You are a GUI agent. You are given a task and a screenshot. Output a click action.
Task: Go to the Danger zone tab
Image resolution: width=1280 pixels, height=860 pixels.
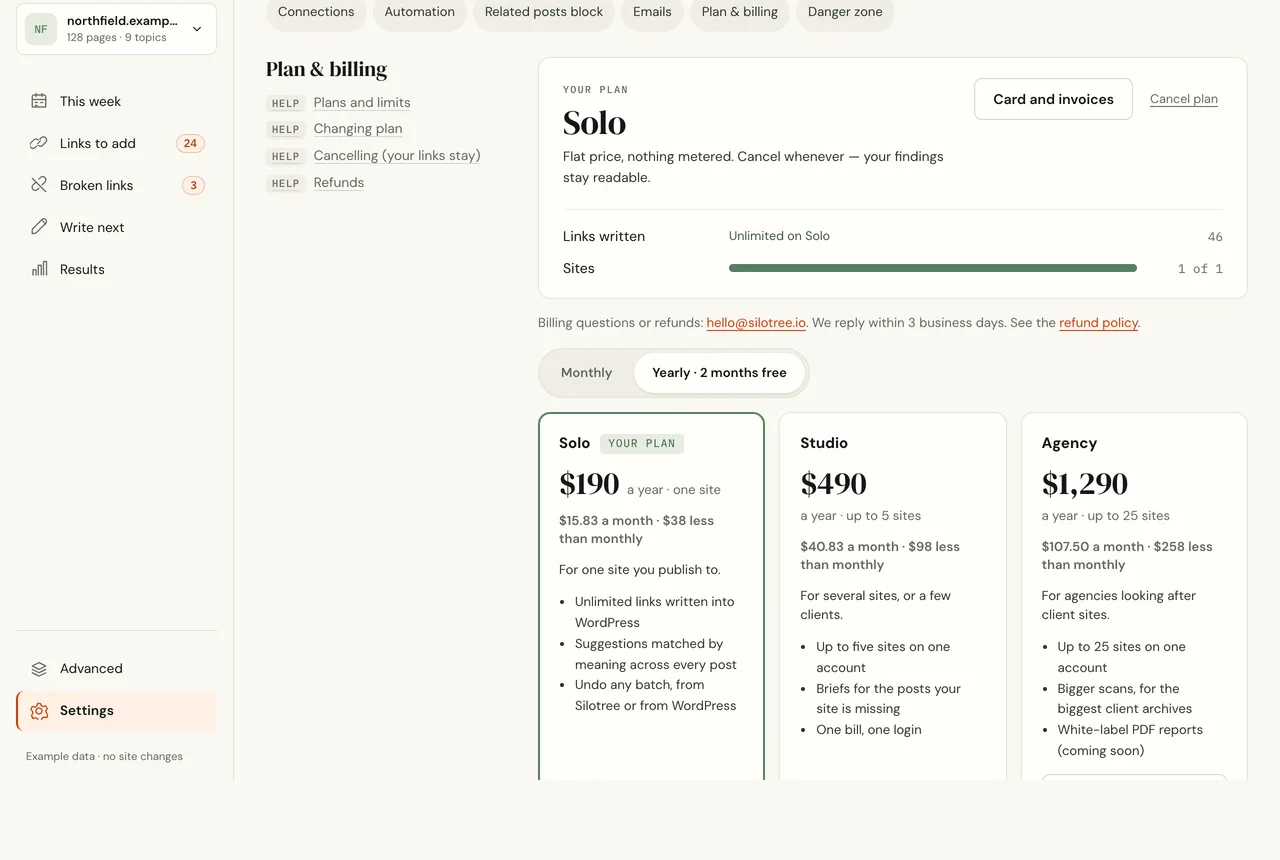[845, 12]
